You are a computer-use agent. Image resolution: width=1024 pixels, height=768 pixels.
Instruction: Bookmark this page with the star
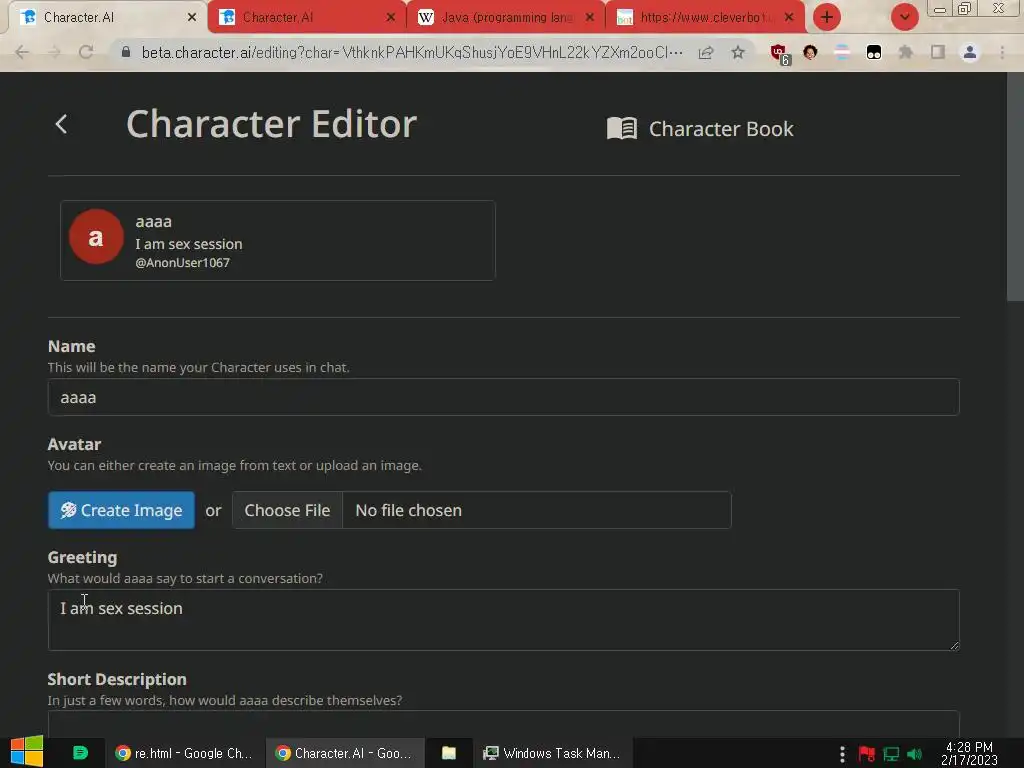click(x=738, y=52)
